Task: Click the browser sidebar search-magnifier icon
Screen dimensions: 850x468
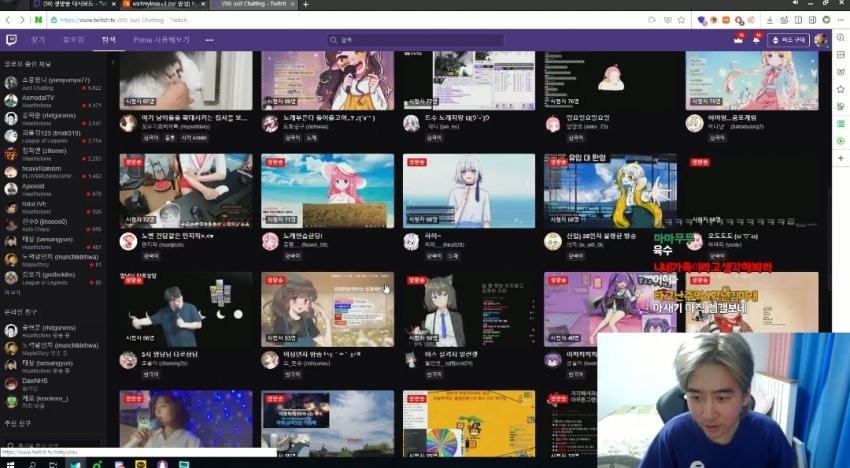Action: coord(841,37)
